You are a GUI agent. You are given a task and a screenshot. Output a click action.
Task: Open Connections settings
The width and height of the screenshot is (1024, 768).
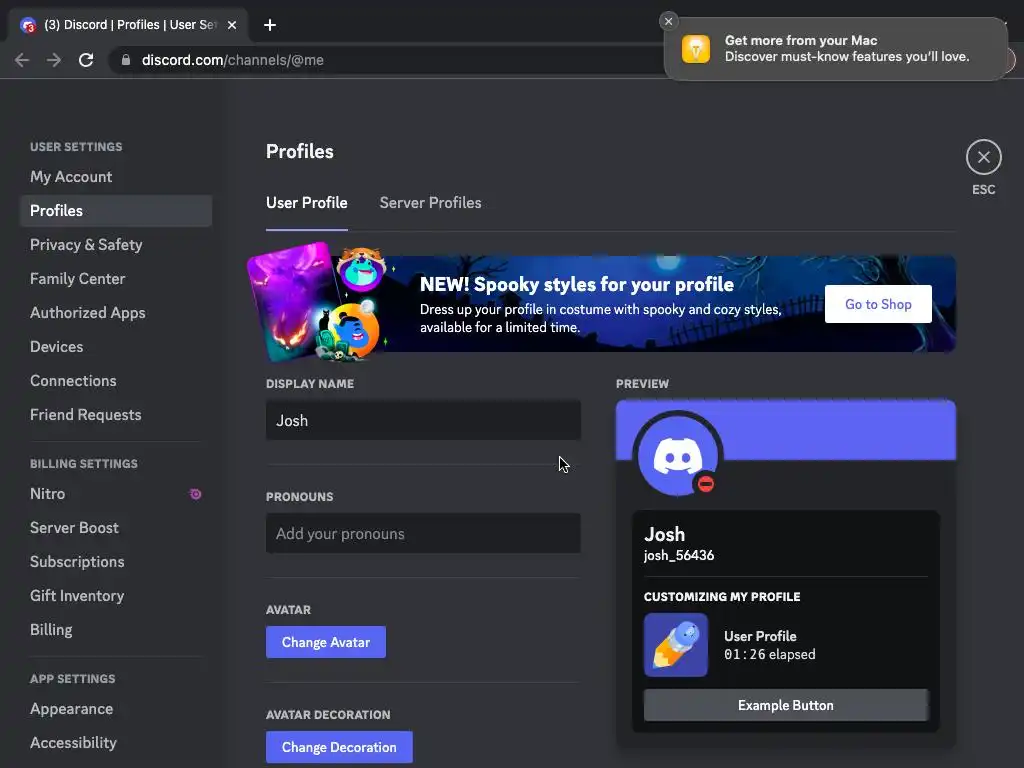[x=116, y=381]
